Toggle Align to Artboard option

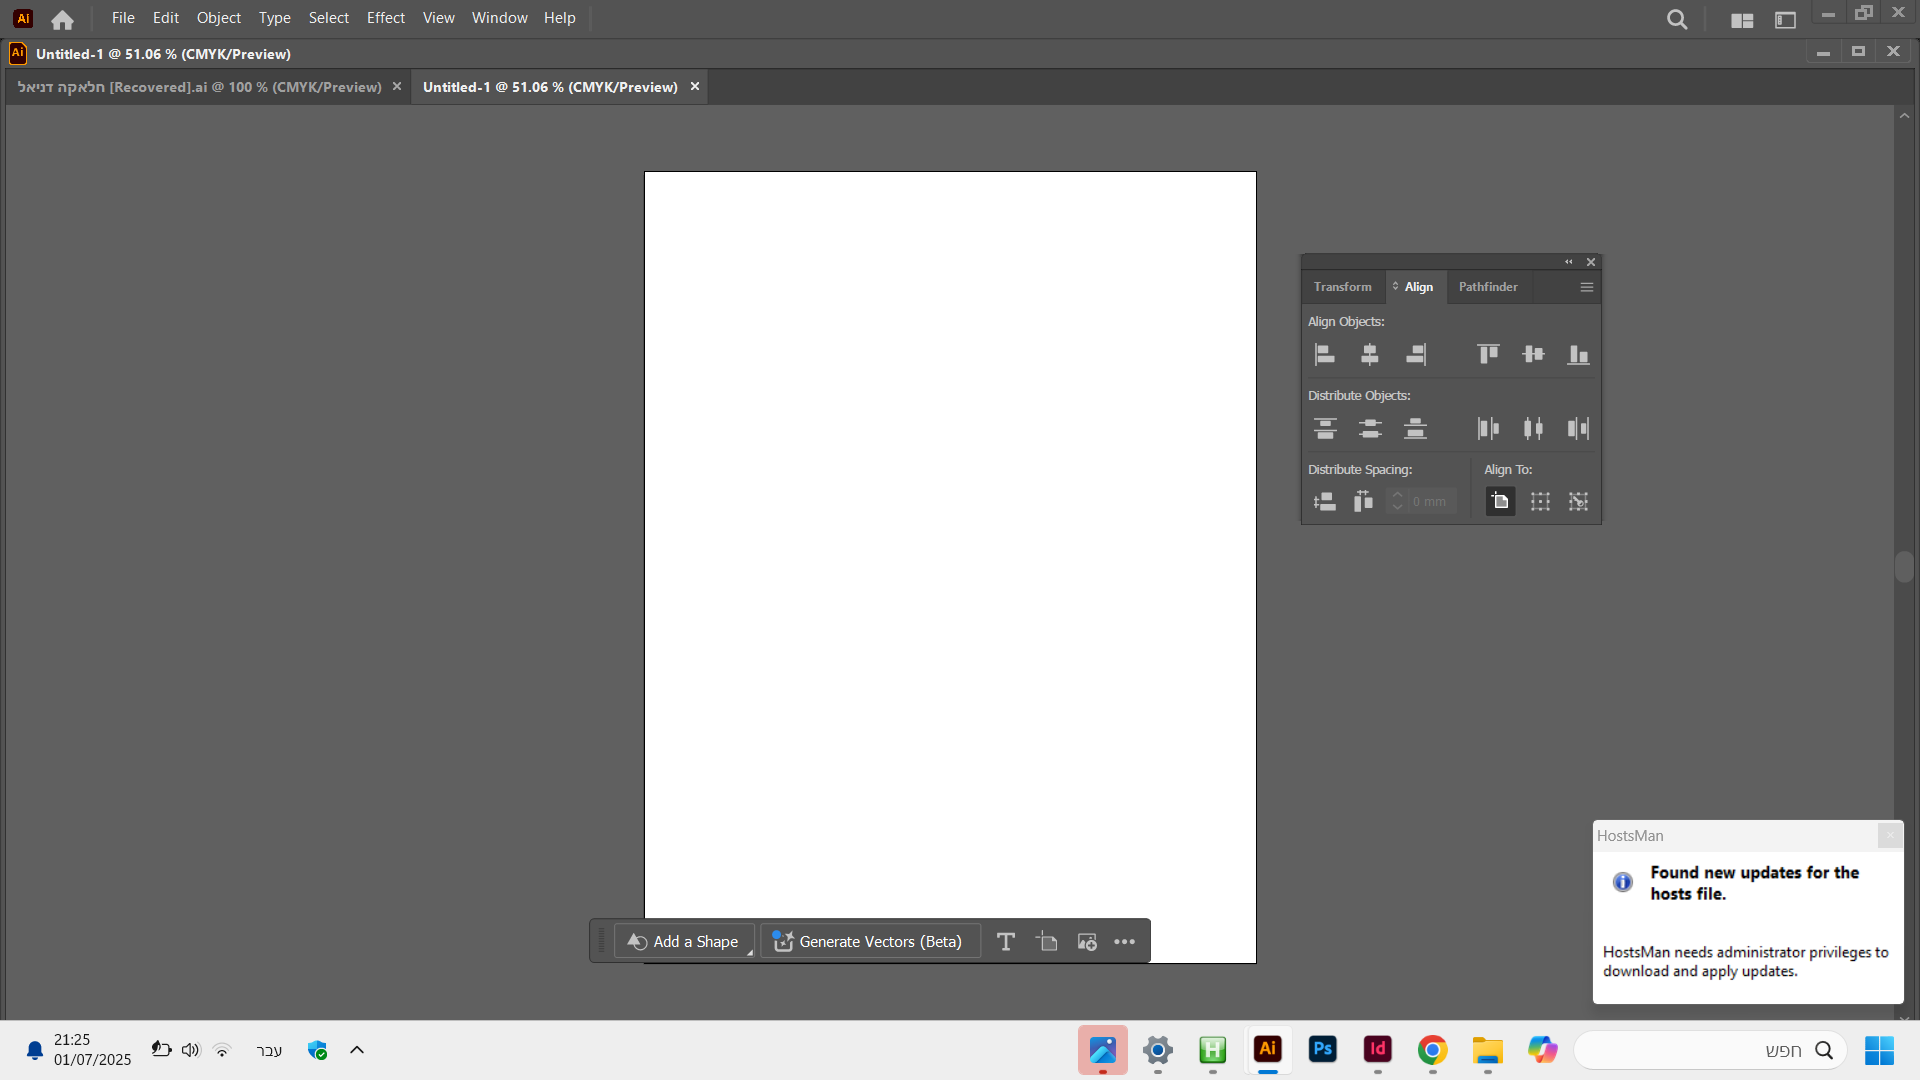click(1500, 502)
